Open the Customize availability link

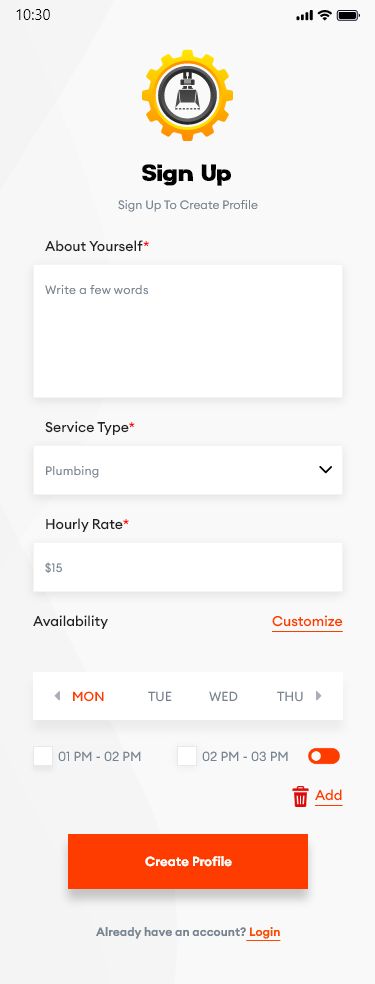pyautogui.click(x=307, y=621)
